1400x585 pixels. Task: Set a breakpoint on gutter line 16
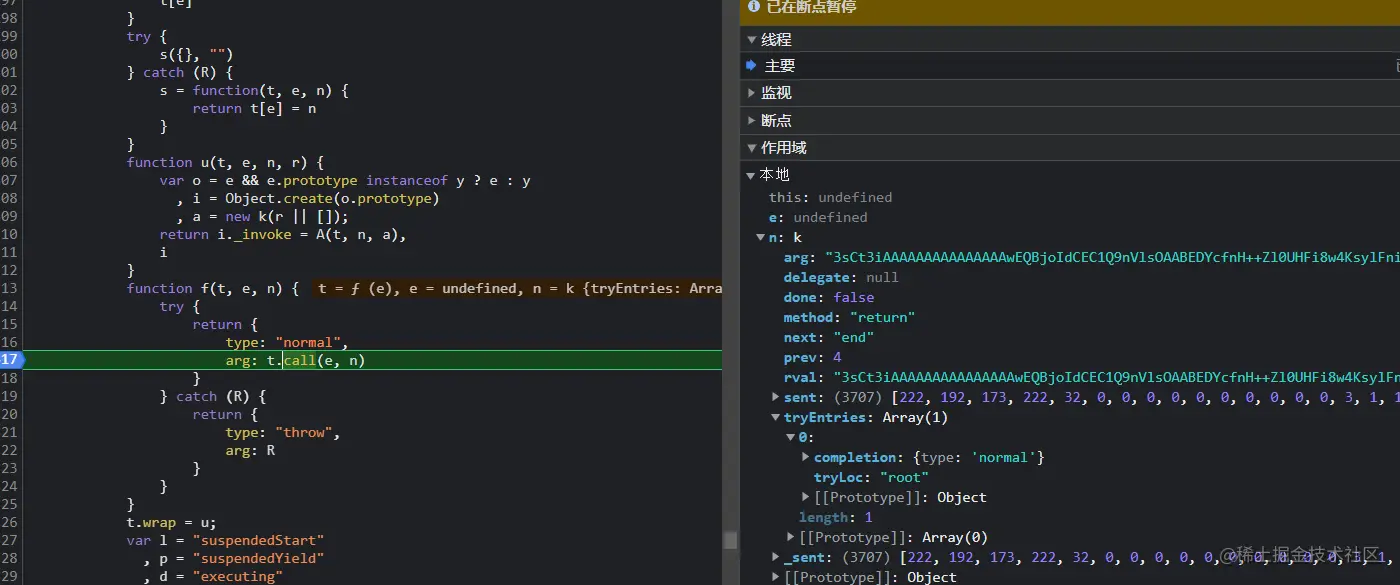(11, 342)
